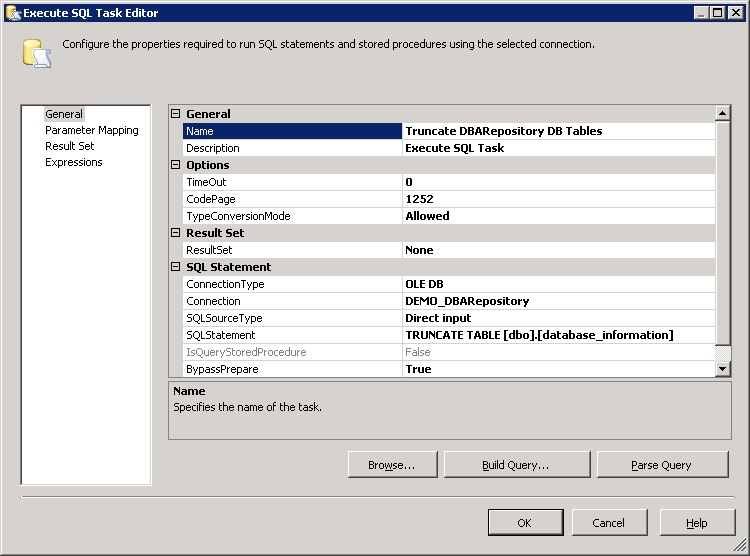Select the BypassPrepare True value
750x556 pixels.
[x=558, y=369]
